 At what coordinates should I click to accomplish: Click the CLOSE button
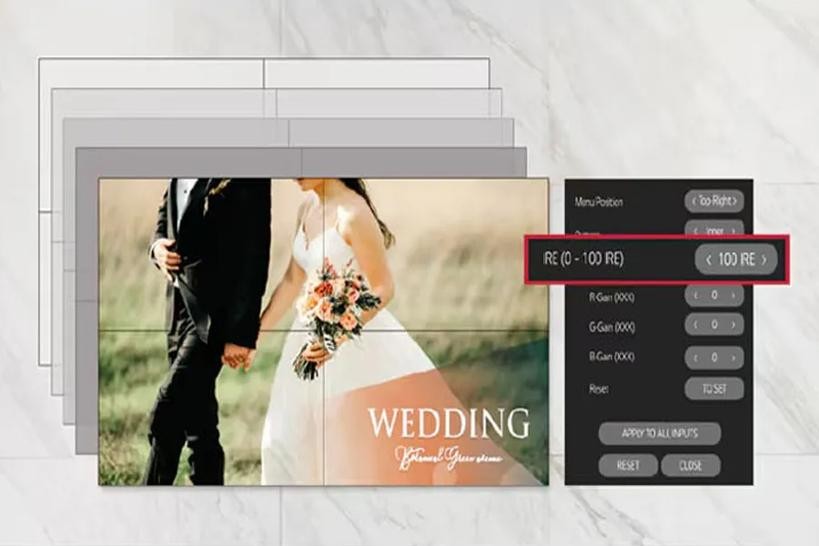point(690,465)
